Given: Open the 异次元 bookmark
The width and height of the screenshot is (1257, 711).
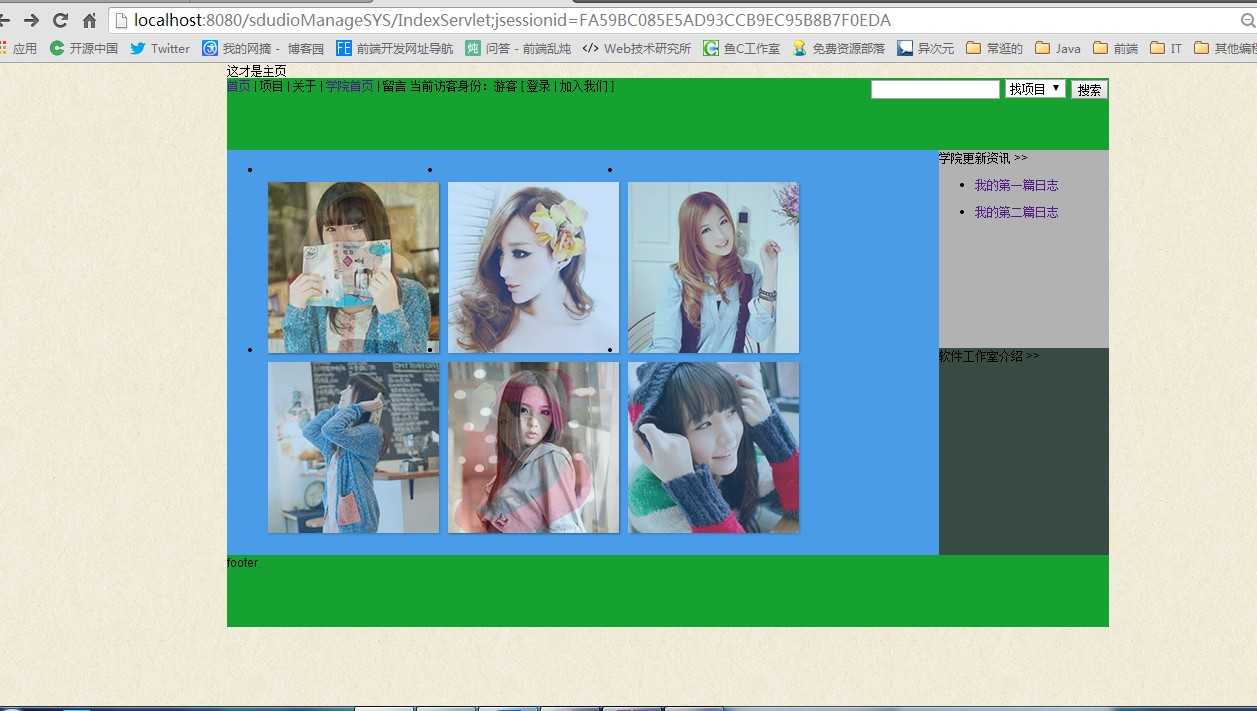Looking at the screenshot, I should click(x=925, y=48).
